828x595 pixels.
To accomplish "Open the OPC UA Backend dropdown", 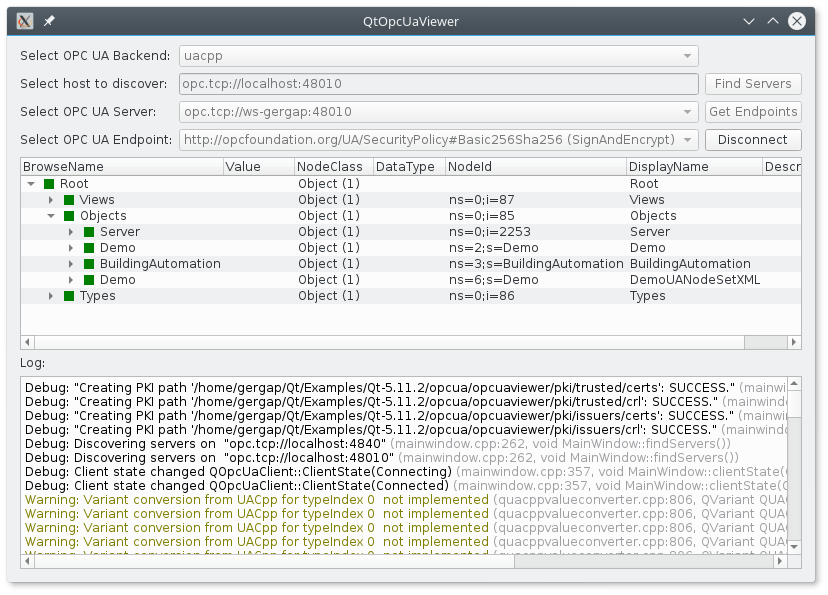I will click(x=439, y=56).
